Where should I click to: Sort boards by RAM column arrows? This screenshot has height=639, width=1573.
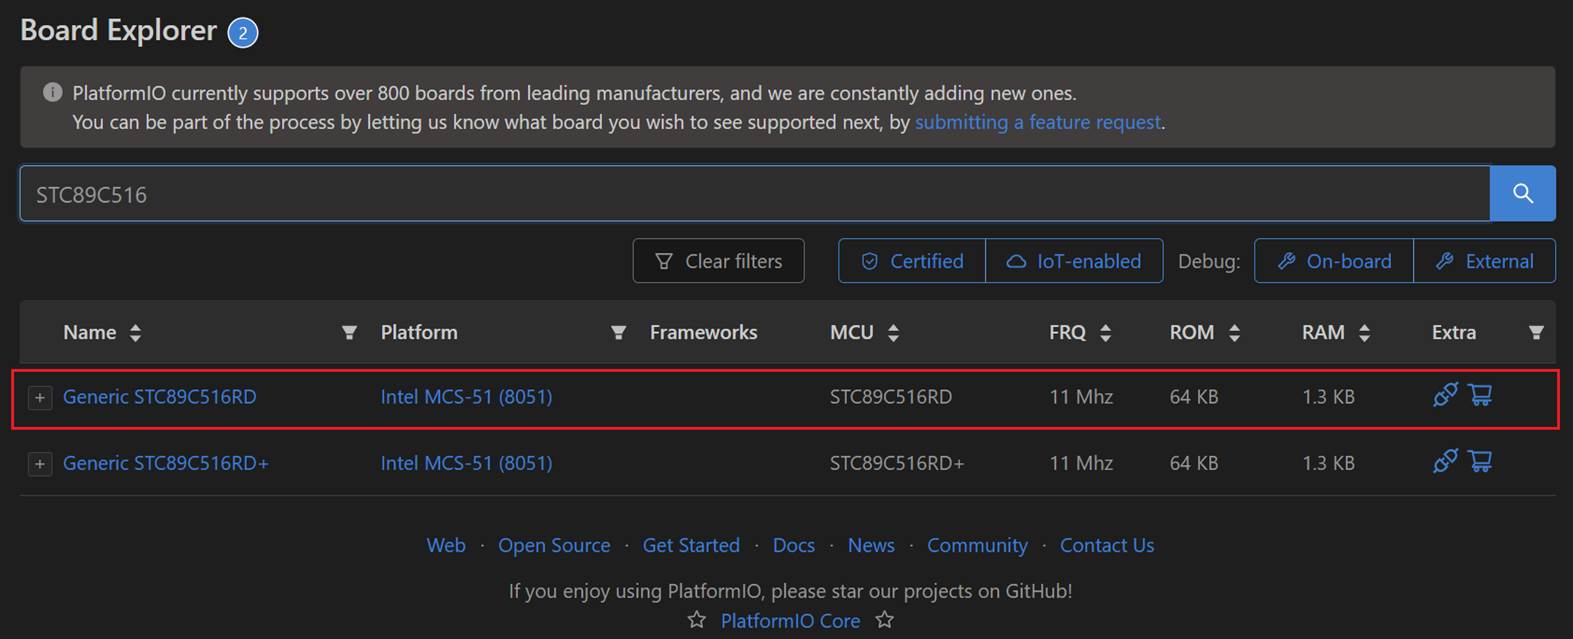click(1364, 333)
